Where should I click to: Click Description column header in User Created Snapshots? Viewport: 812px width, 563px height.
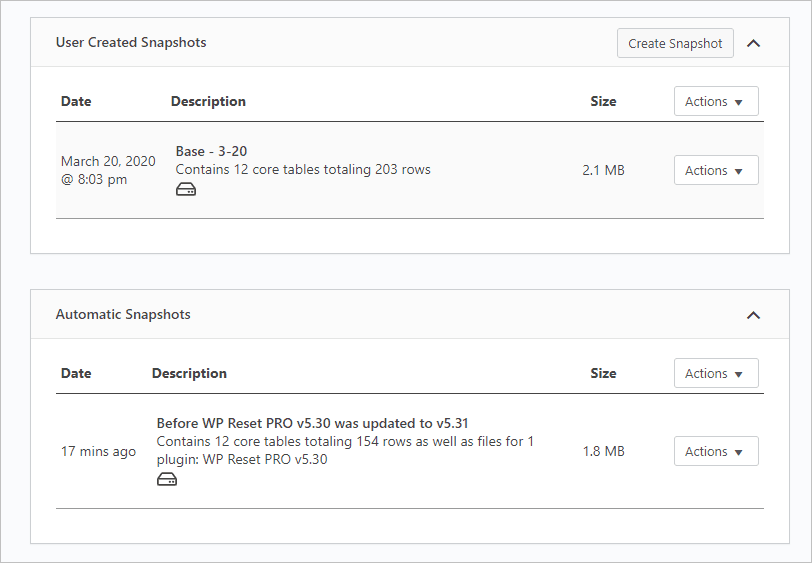tap(208, 102)
